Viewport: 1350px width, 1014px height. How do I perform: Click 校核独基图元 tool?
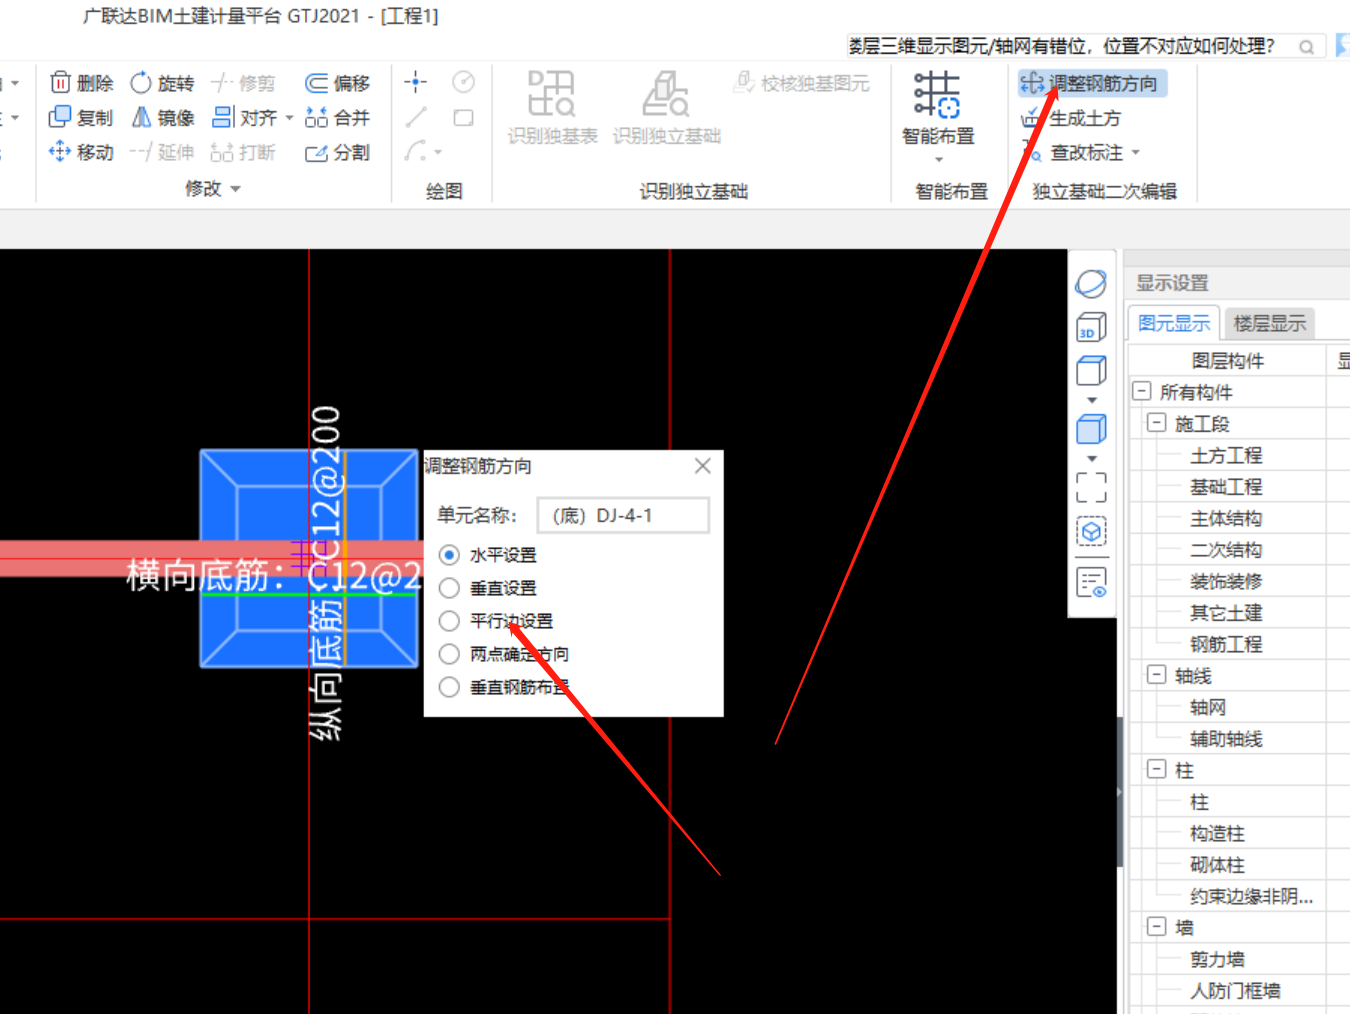pyautogui.click(x=802, y=83)
